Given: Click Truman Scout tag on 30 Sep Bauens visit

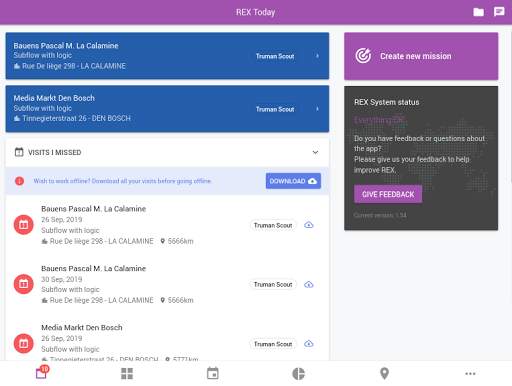Looking at the screenshot, I should (x=273, y=285).
